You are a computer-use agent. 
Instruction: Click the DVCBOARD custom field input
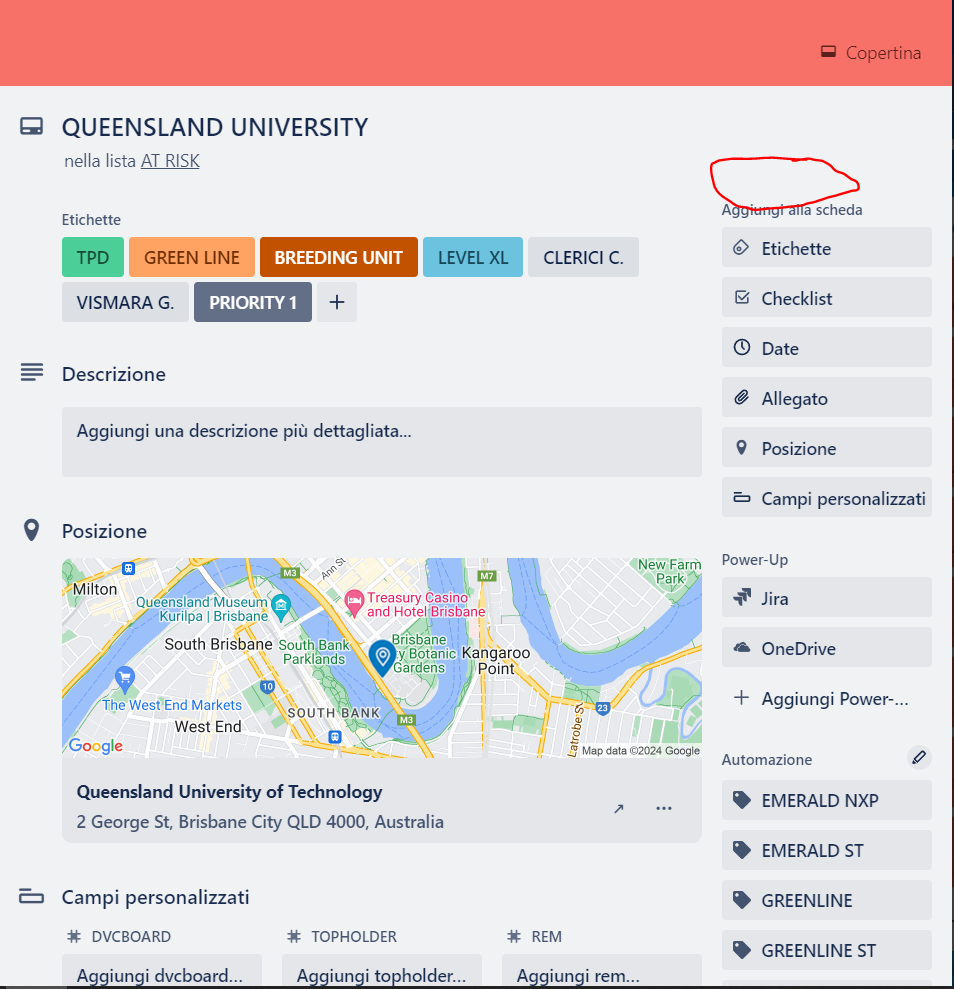[x=161, y=972]
